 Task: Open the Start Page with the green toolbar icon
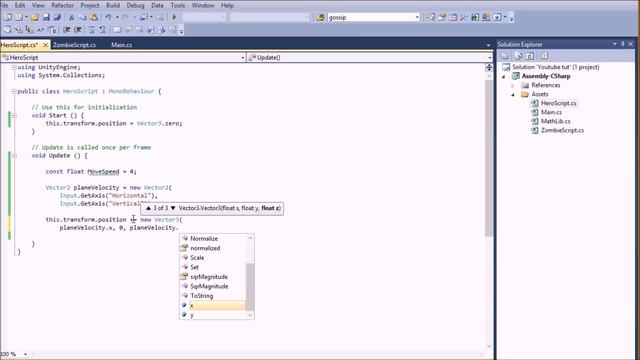point(475,17)
